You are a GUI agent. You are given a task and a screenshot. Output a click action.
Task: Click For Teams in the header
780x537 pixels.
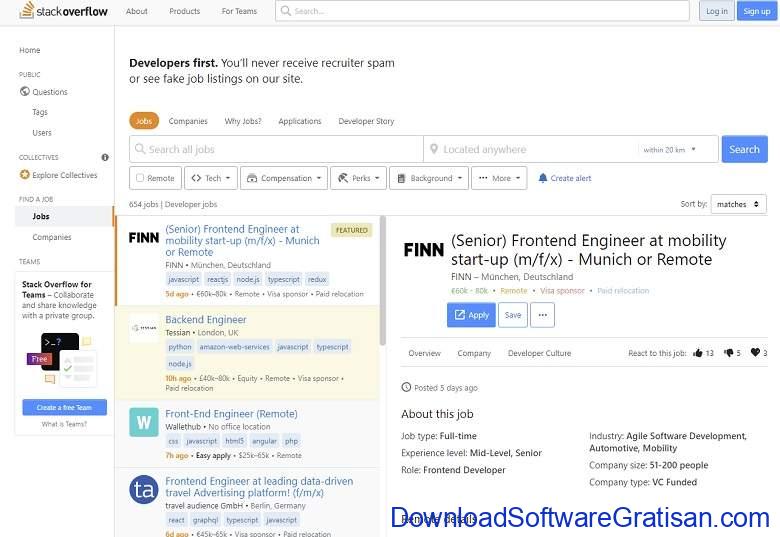[239, 11]
